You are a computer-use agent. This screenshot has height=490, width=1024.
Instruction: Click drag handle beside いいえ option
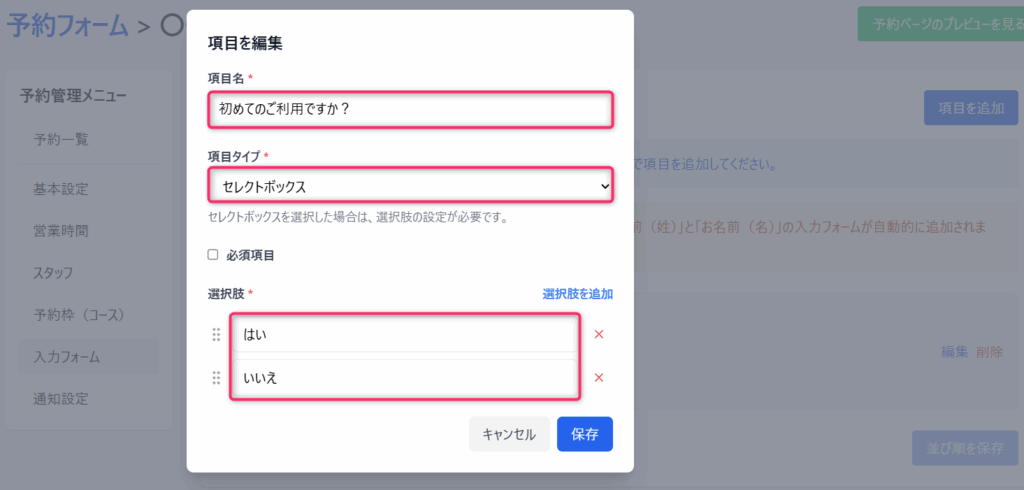(x=216, y=378)
